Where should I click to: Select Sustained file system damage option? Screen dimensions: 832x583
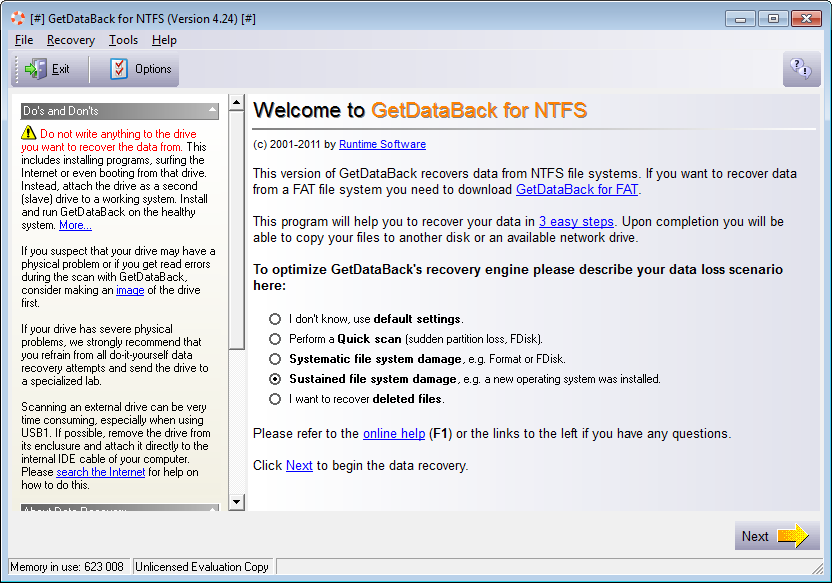(x=275, y=379)
